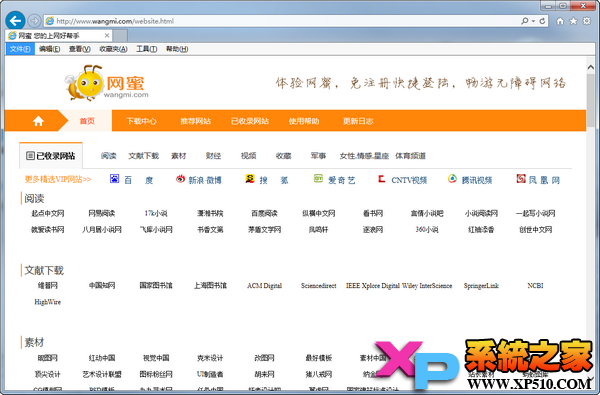Open 使用帮助 in navigation bar
The height and width of the screenshot is (395, 600).
(304, 121)
